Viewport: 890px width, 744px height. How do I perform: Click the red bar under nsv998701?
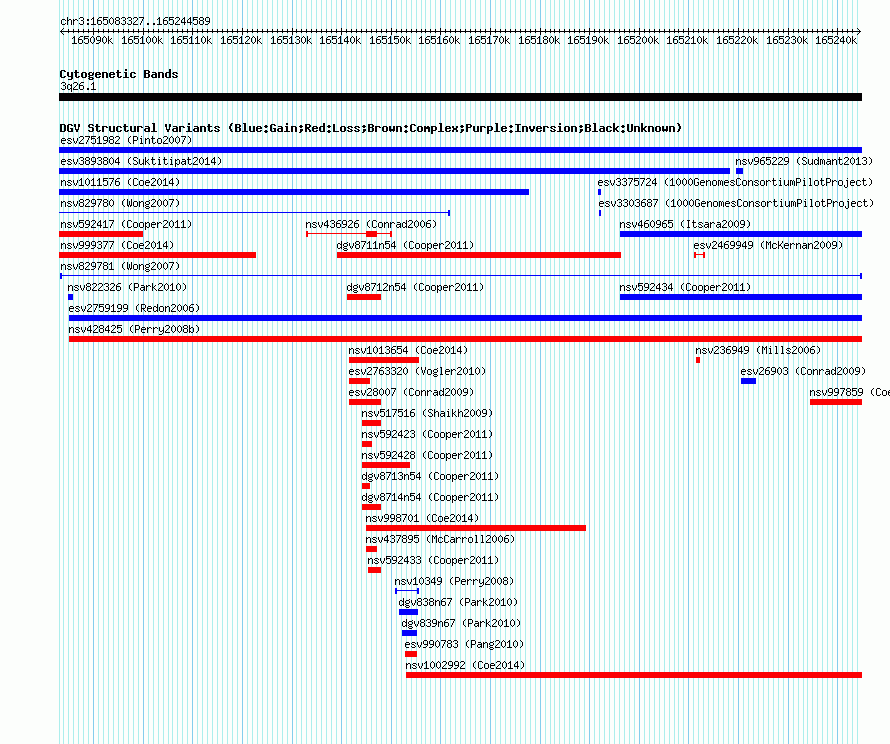(476, 528)
